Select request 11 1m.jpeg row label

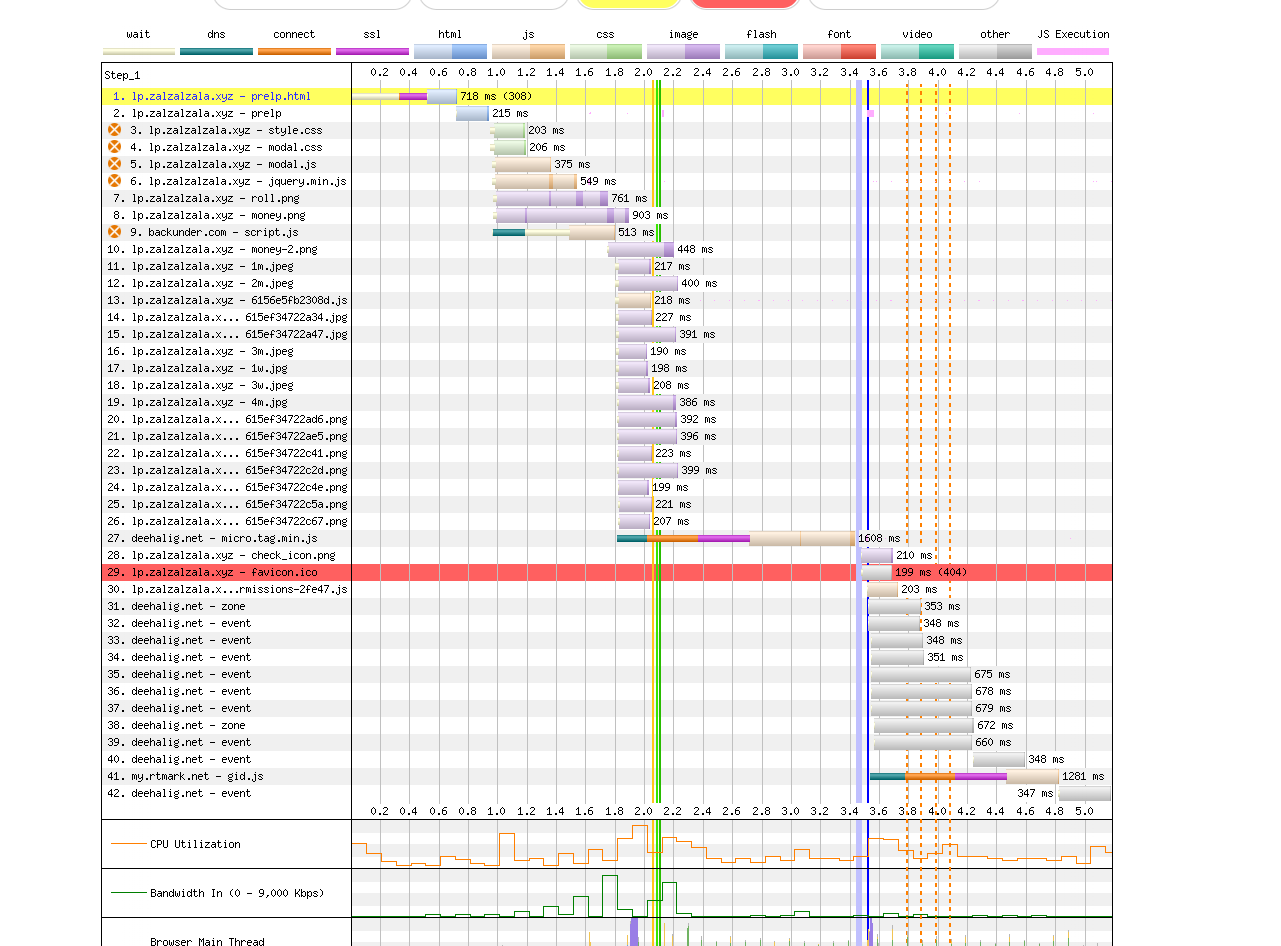200,267
